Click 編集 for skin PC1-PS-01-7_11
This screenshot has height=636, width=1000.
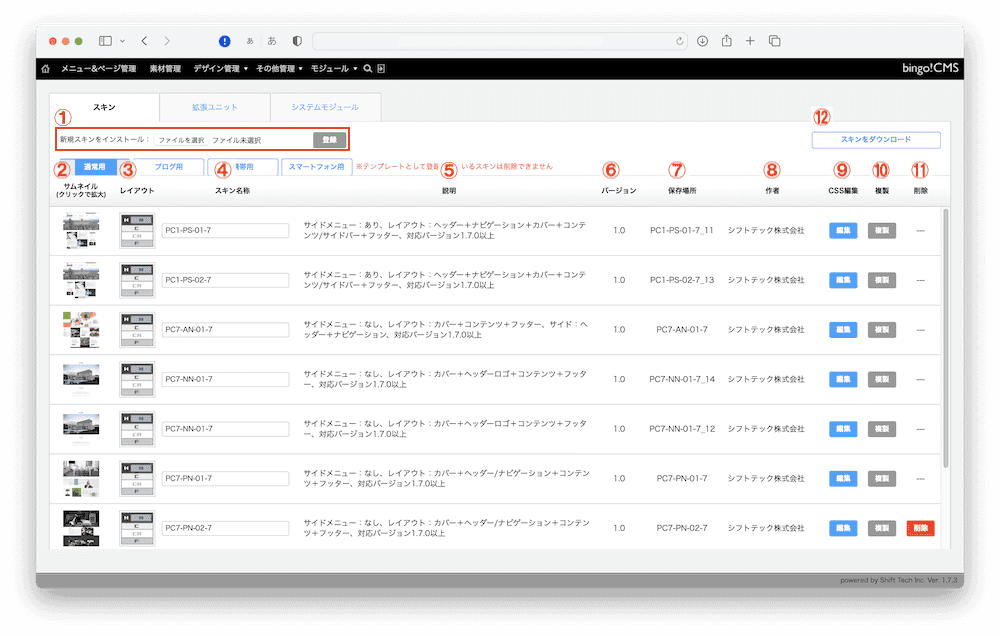coord(843,230)
